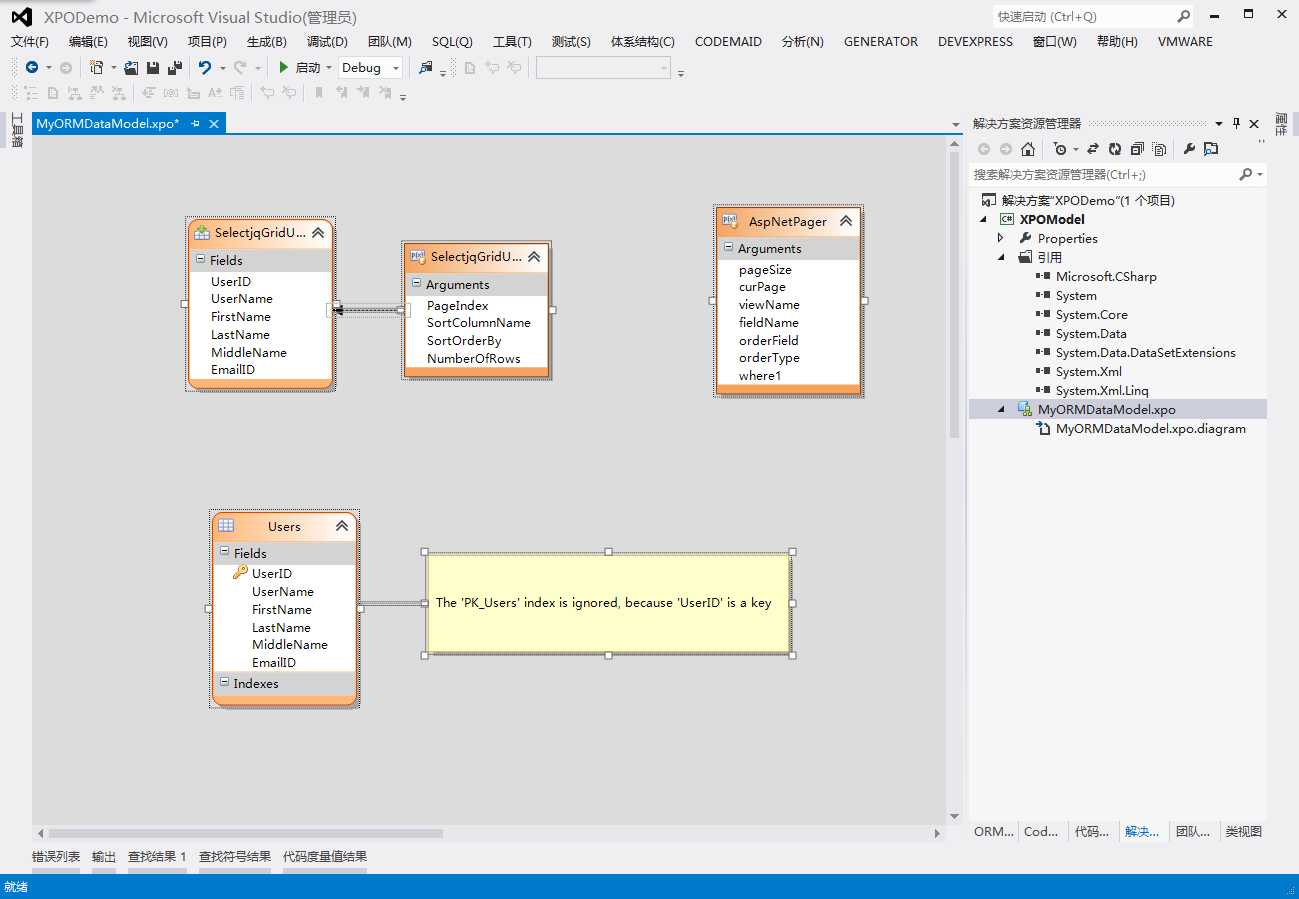Switch to the ORM... bottom panel tab
Screen dimensions: 1299x899
pyautogui.click(x=993, y=831)
